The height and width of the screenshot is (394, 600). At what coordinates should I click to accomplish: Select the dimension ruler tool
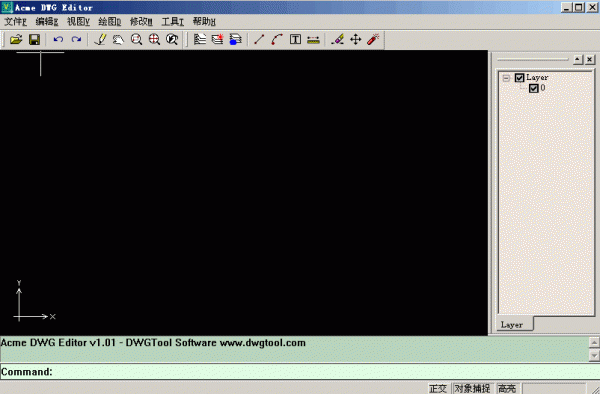click(x=313, y=39)
